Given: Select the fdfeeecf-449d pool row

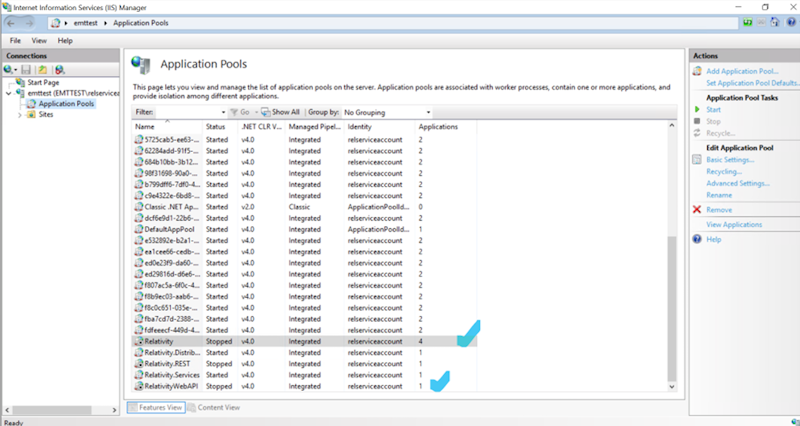Looking at the screenshot, I should [x=304, y=330].
